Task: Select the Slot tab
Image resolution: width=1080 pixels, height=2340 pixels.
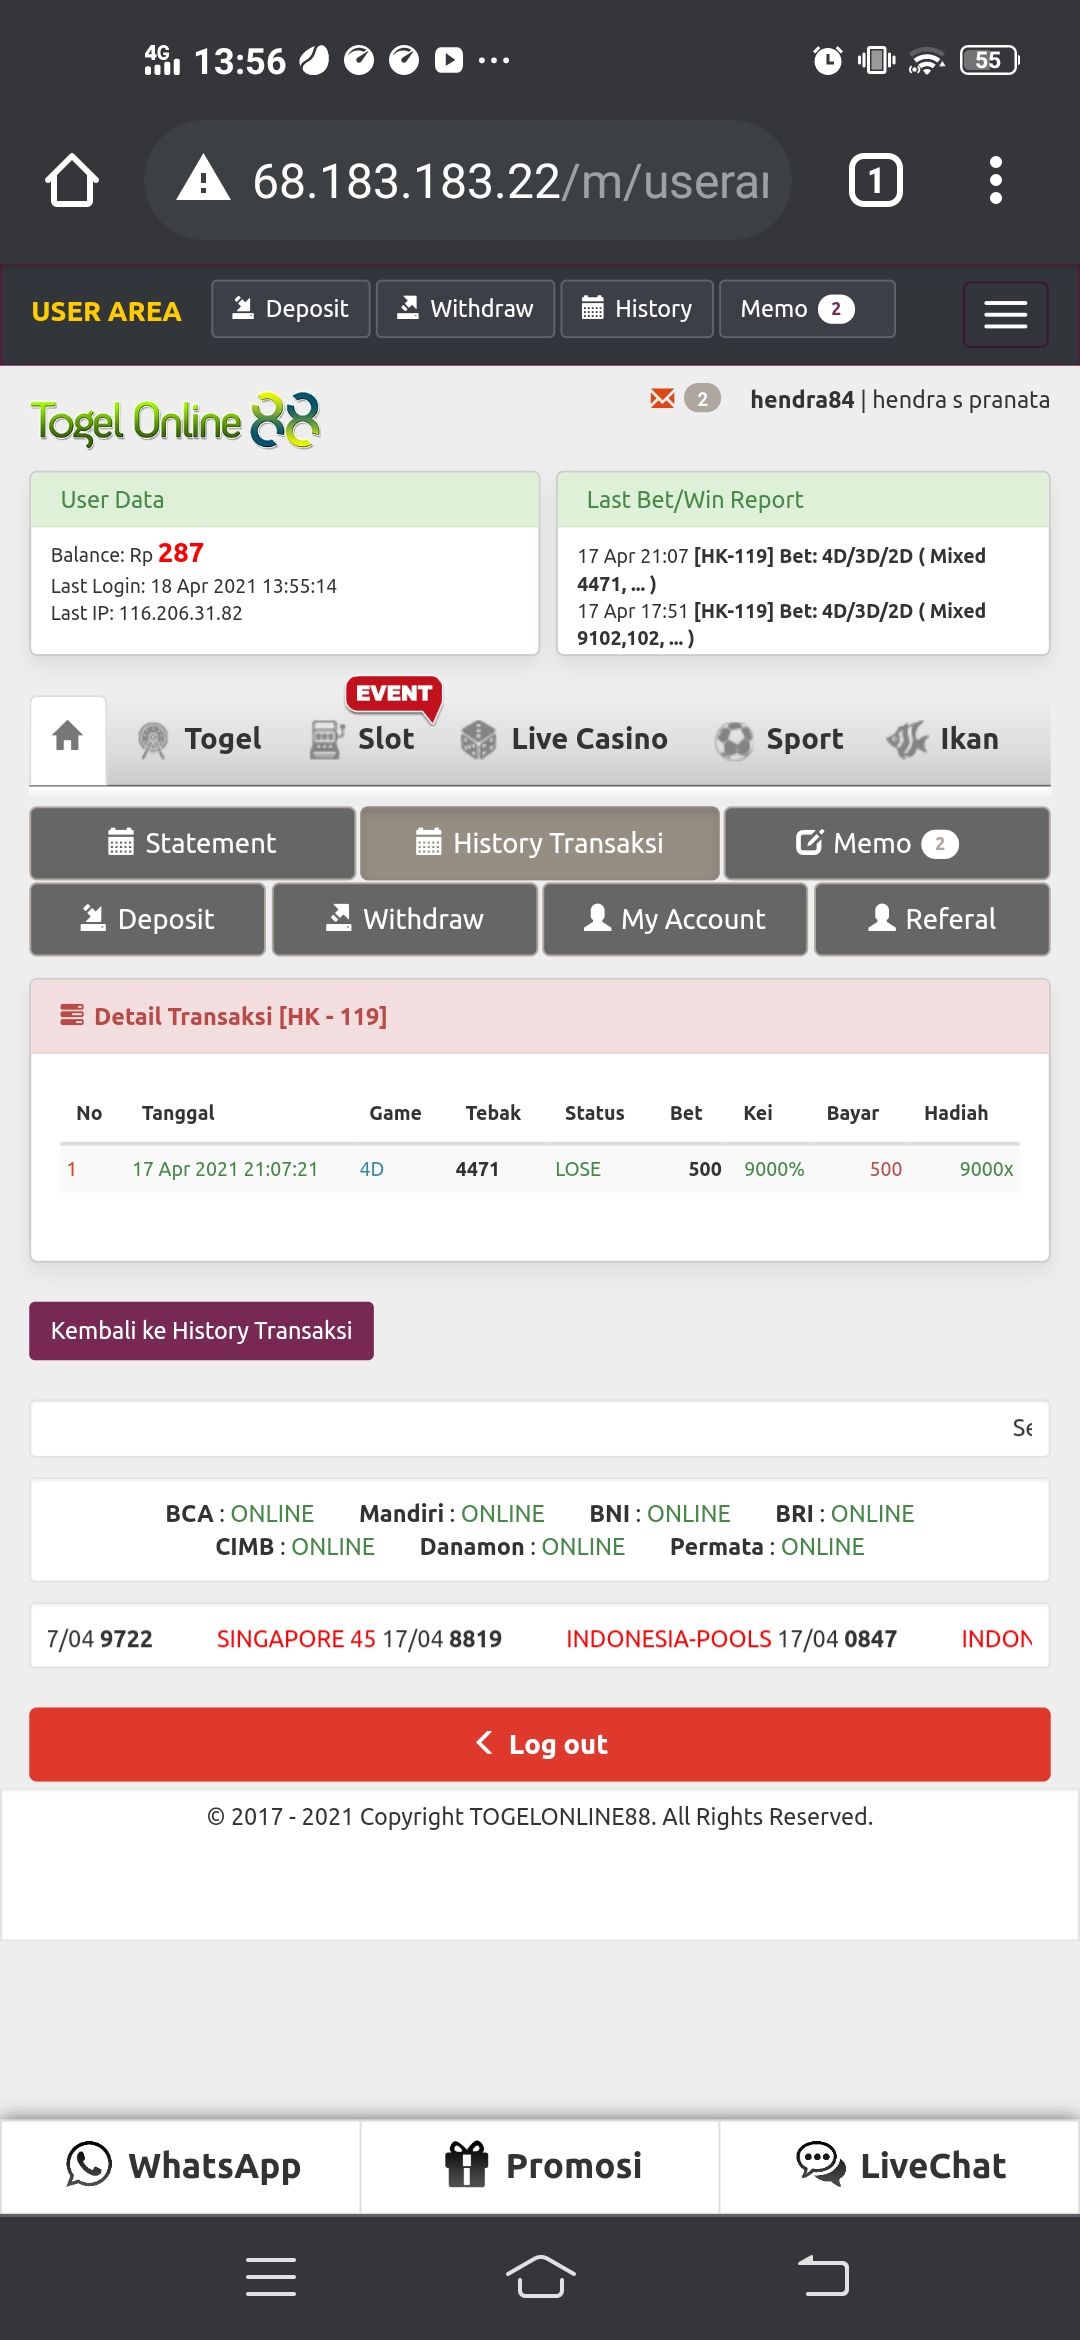Action: point(363,739)
